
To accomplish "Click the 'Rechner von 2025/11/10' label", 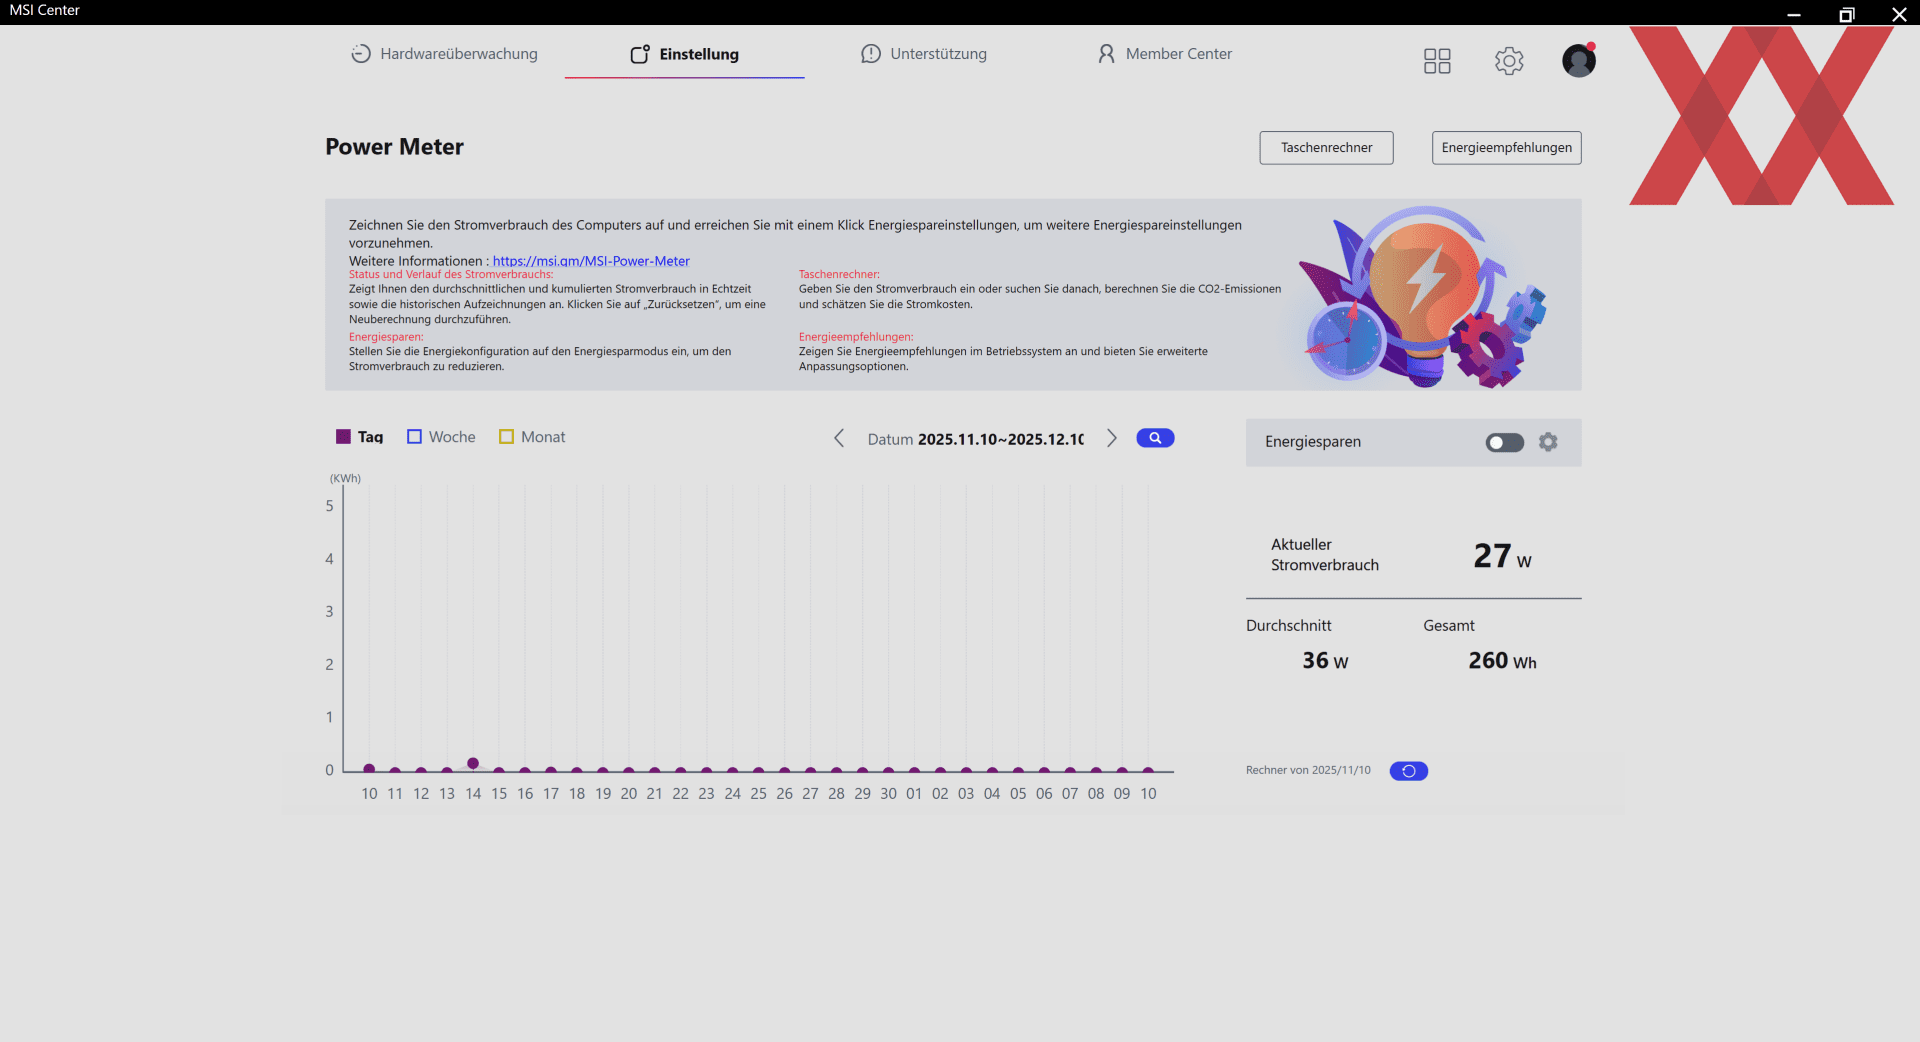I will [1308, 770].
